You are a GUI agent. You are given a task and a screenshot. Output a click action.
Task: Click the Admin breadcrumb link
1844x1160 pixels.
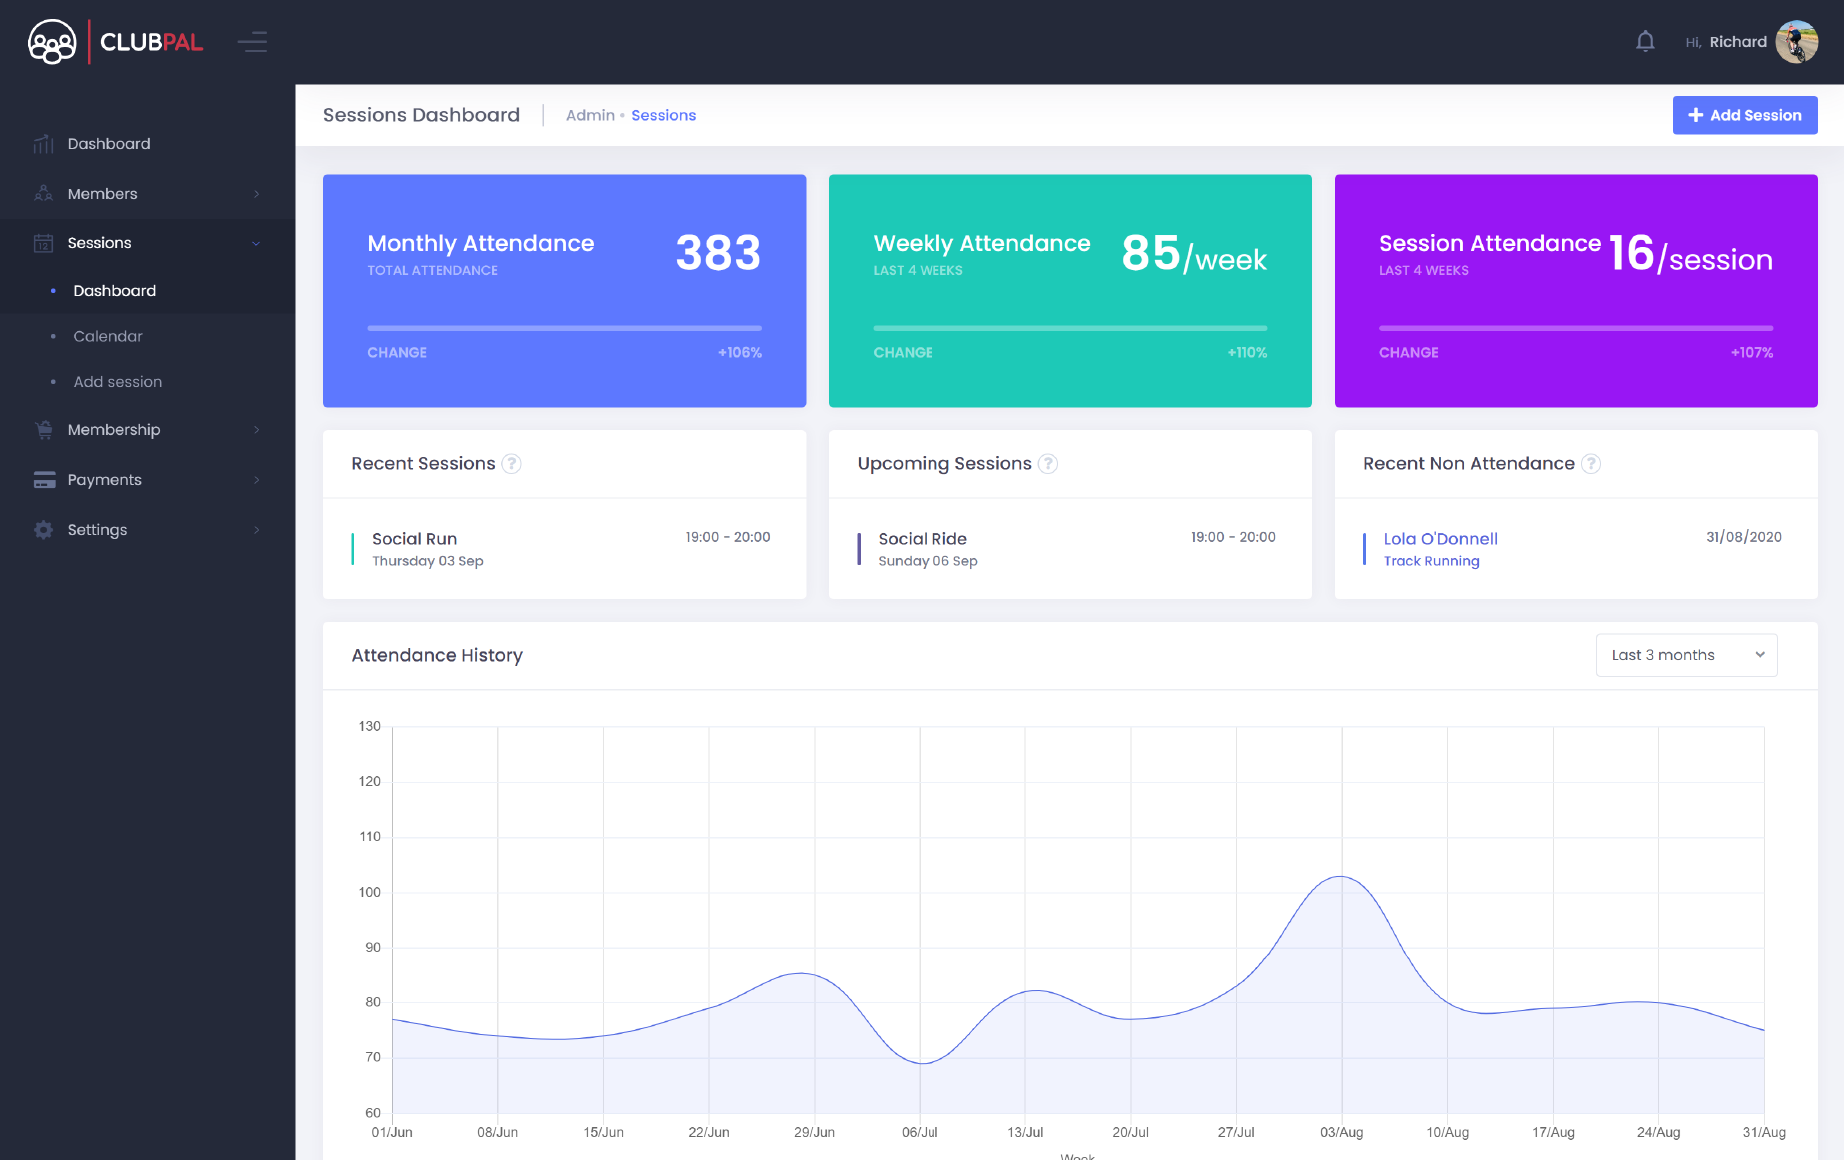point(590,115)
